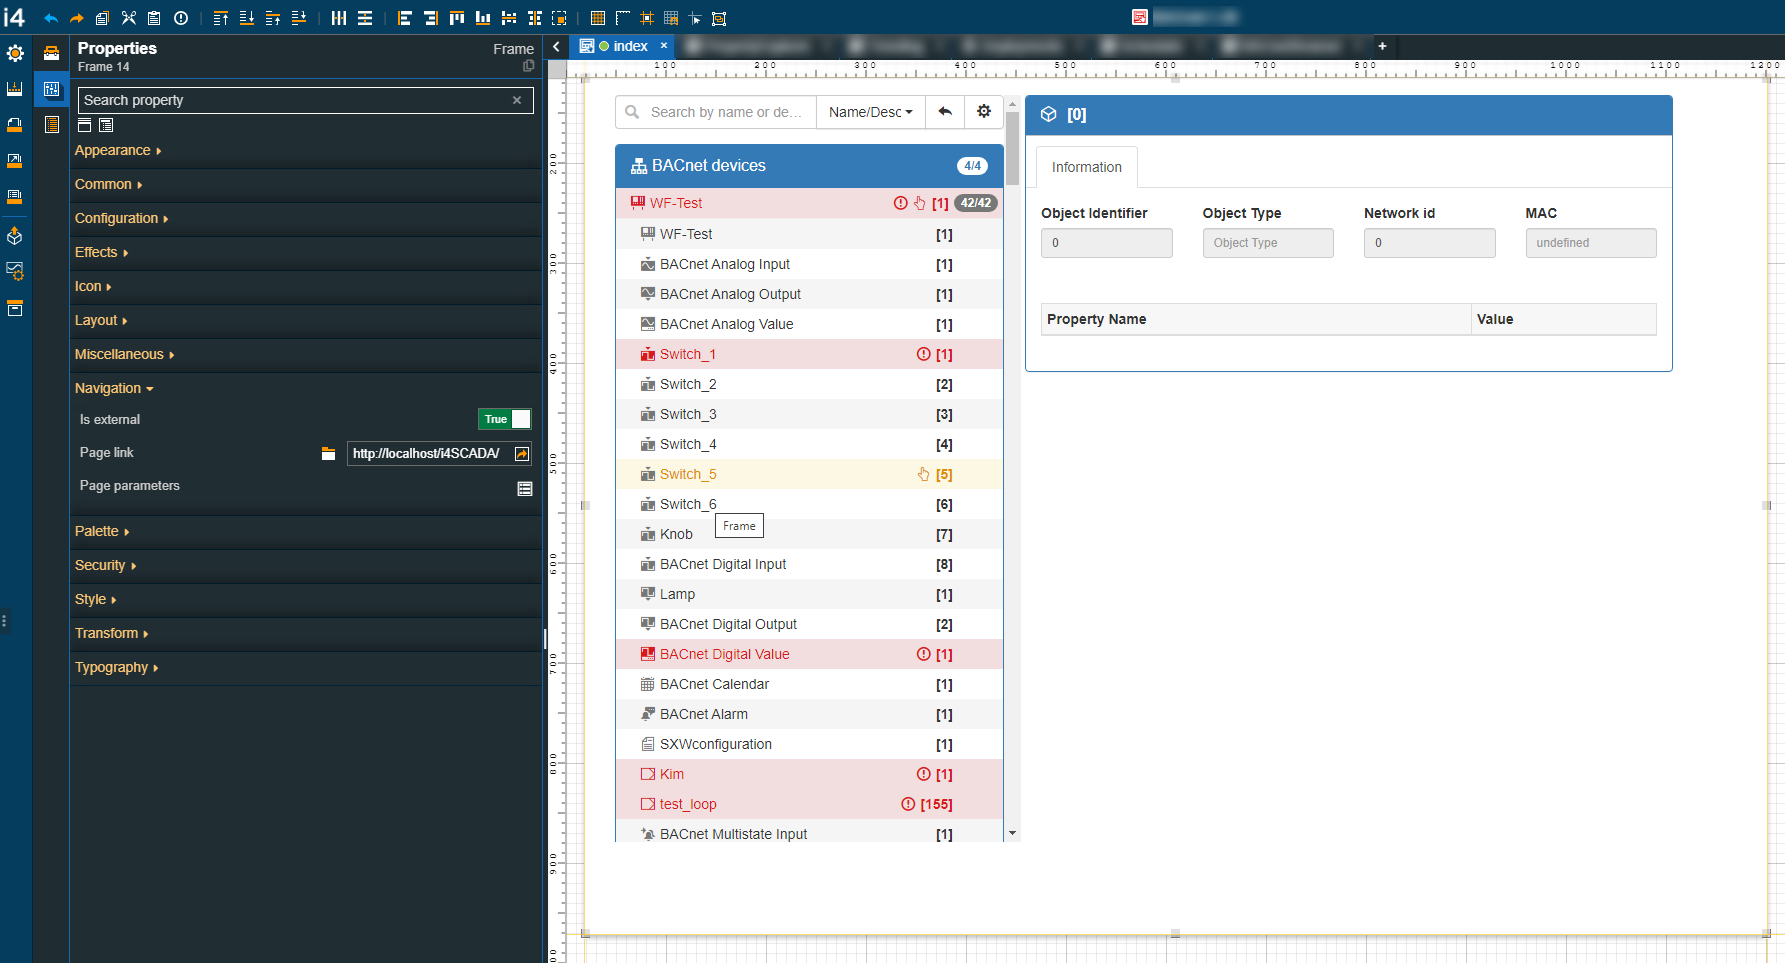Select the BACnet Digital Value row

809,654
